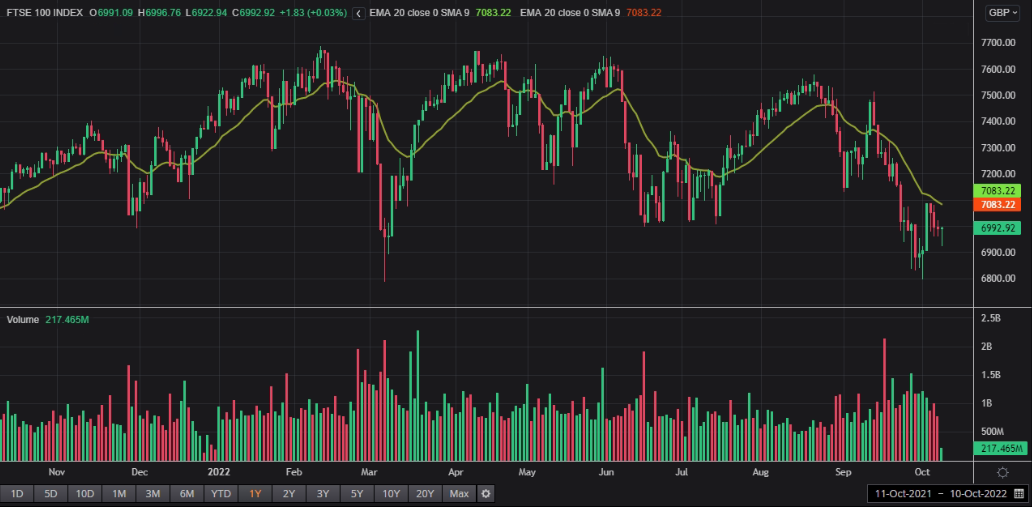Choose the 2Y range button
This screenshot has width=1032, height=507.
[x=288, y=493]
